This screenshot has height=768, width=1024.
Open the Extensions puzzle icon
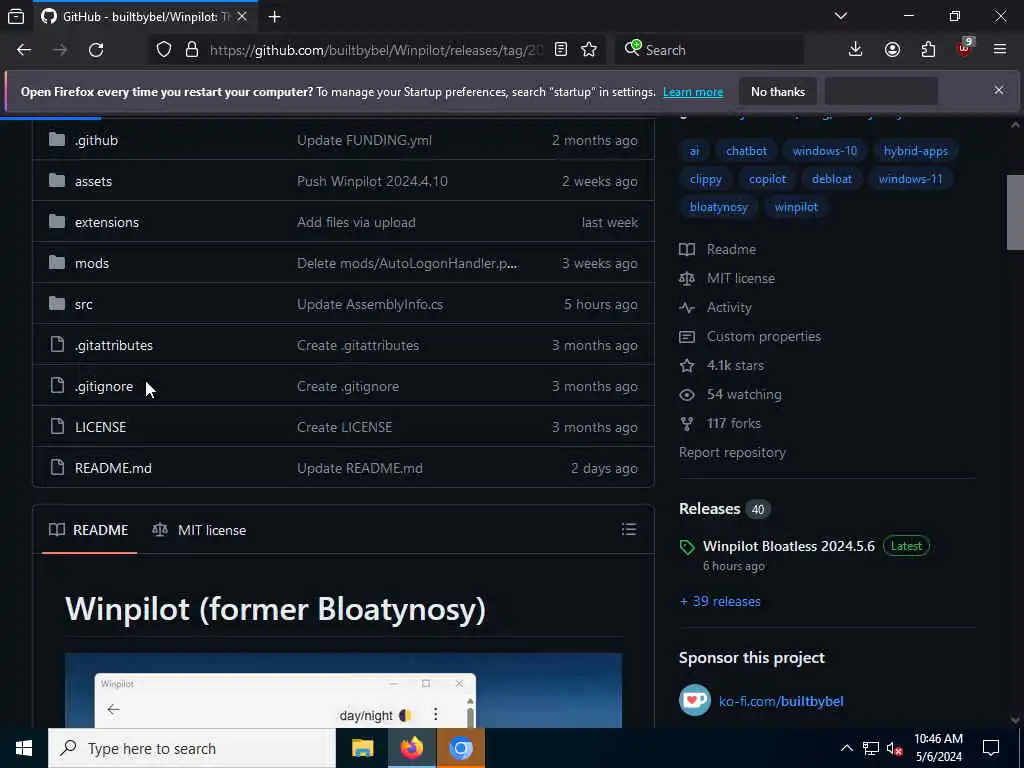tap(928, 50)
